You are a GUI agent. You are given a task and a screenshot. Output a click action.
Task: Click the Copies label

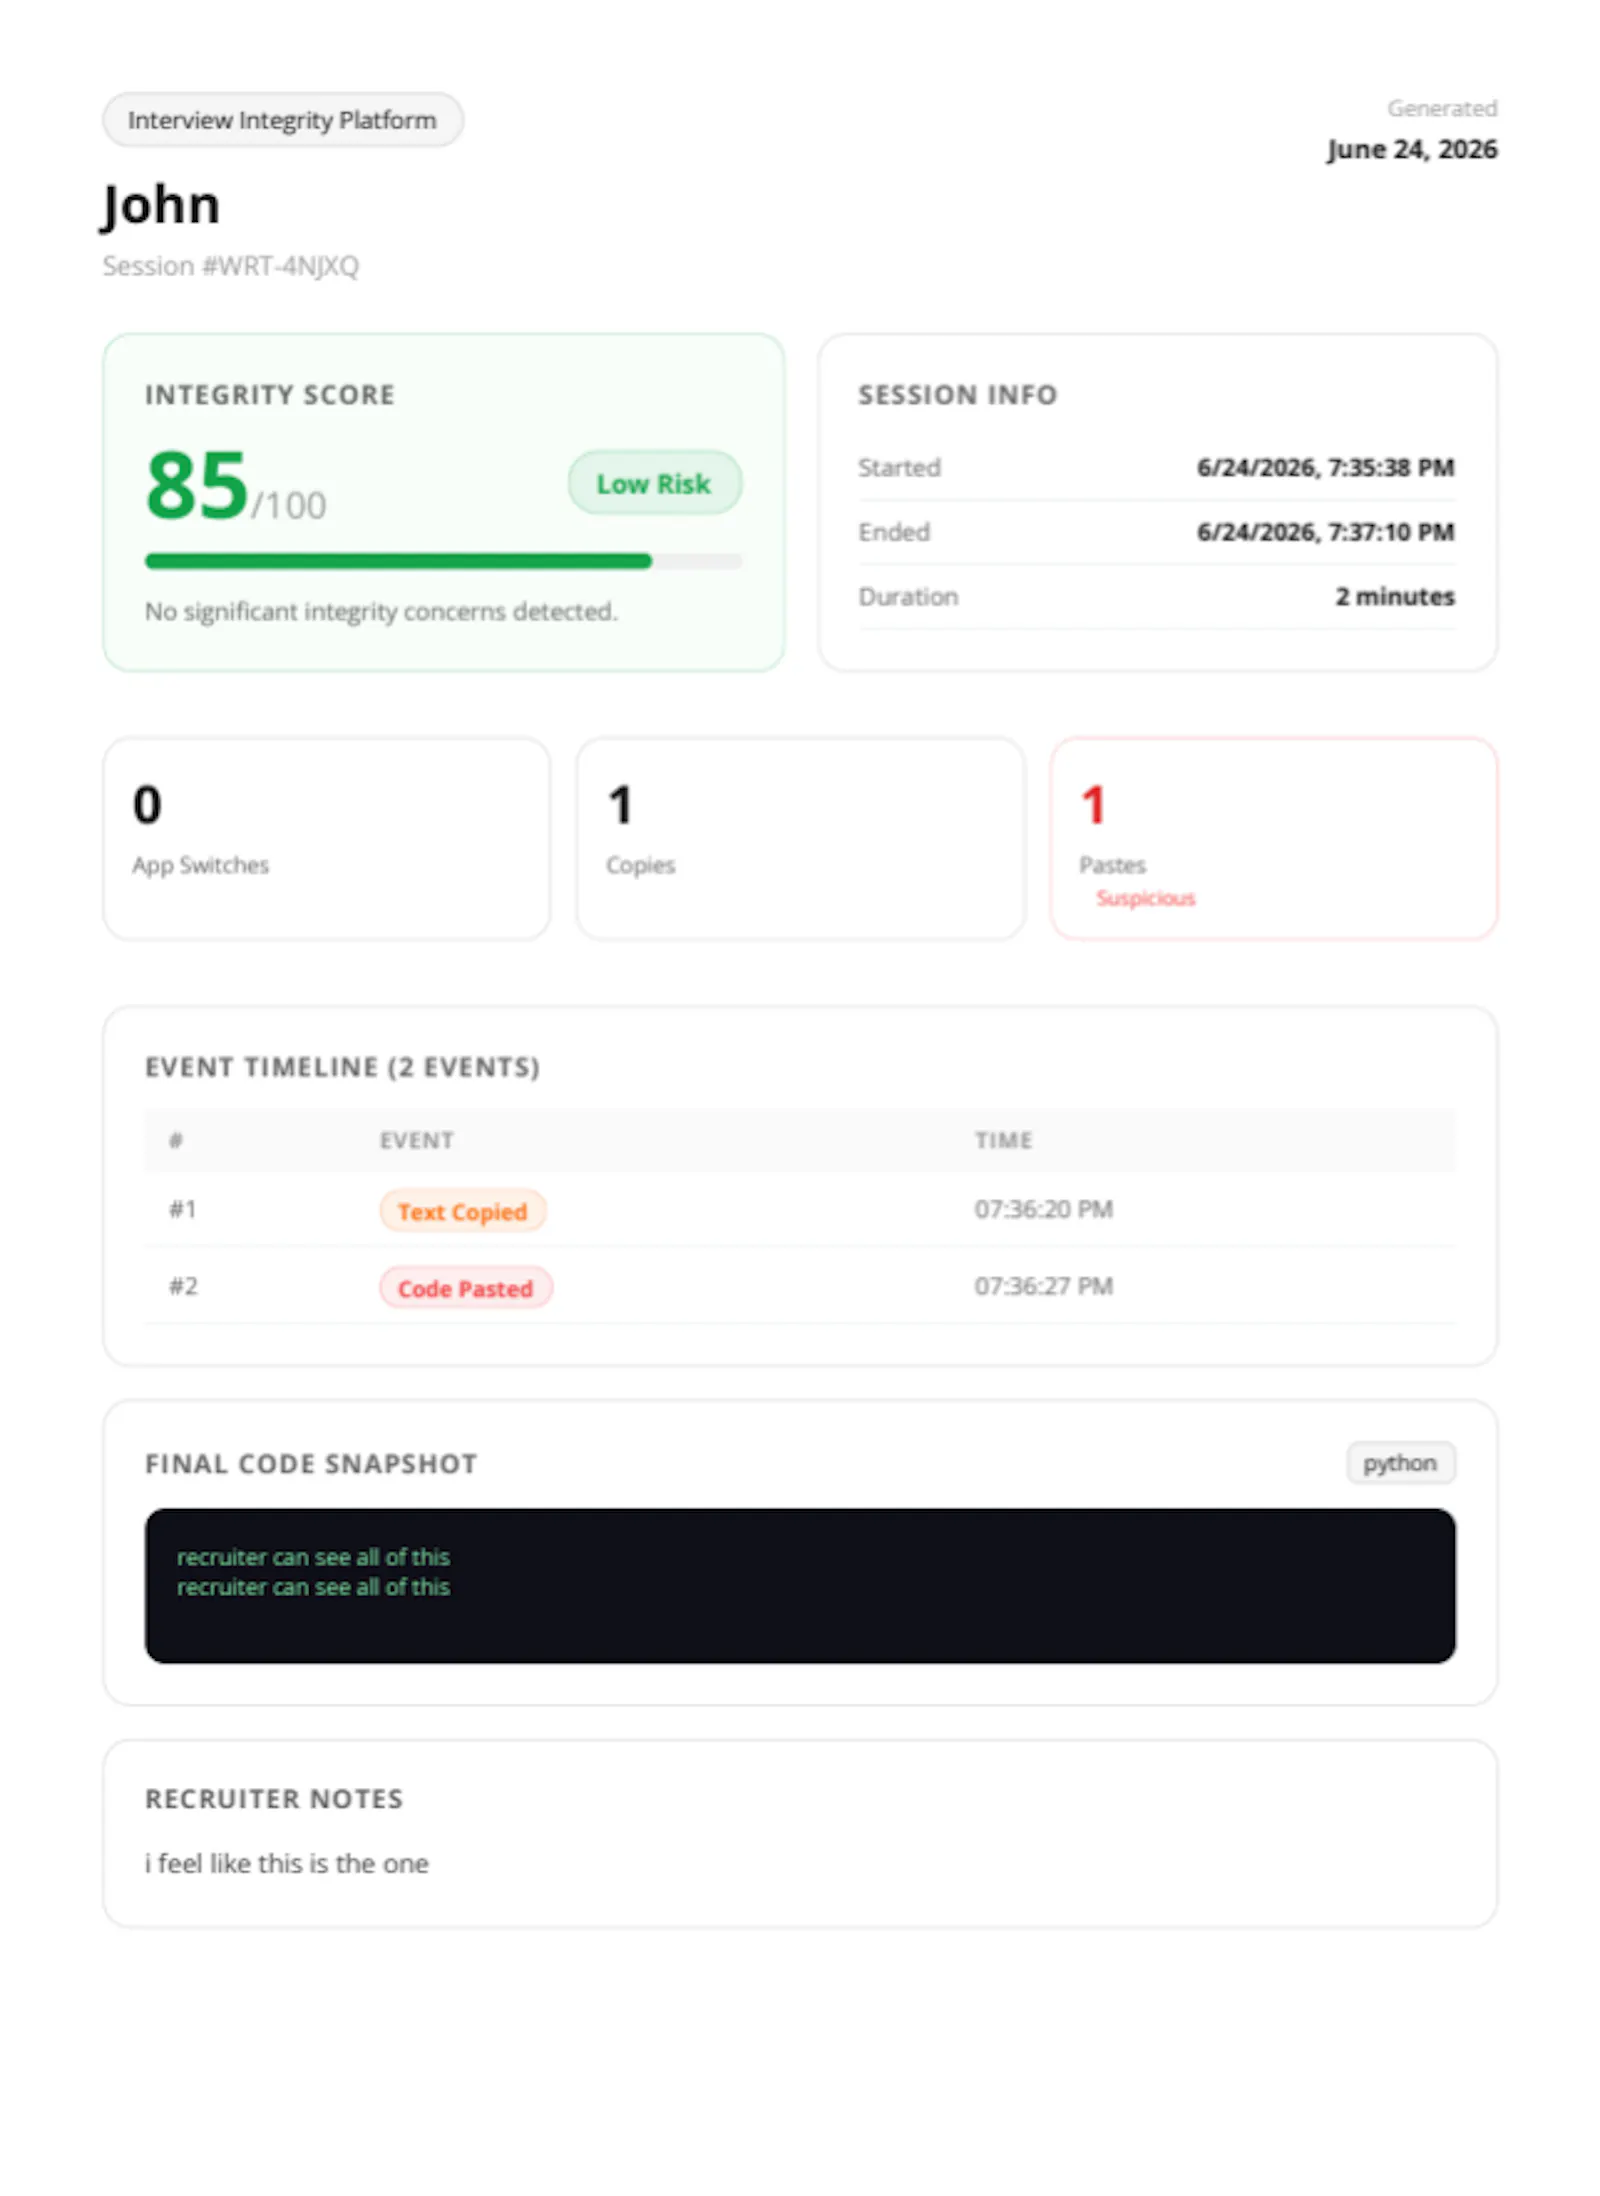(x=640, y=865)
